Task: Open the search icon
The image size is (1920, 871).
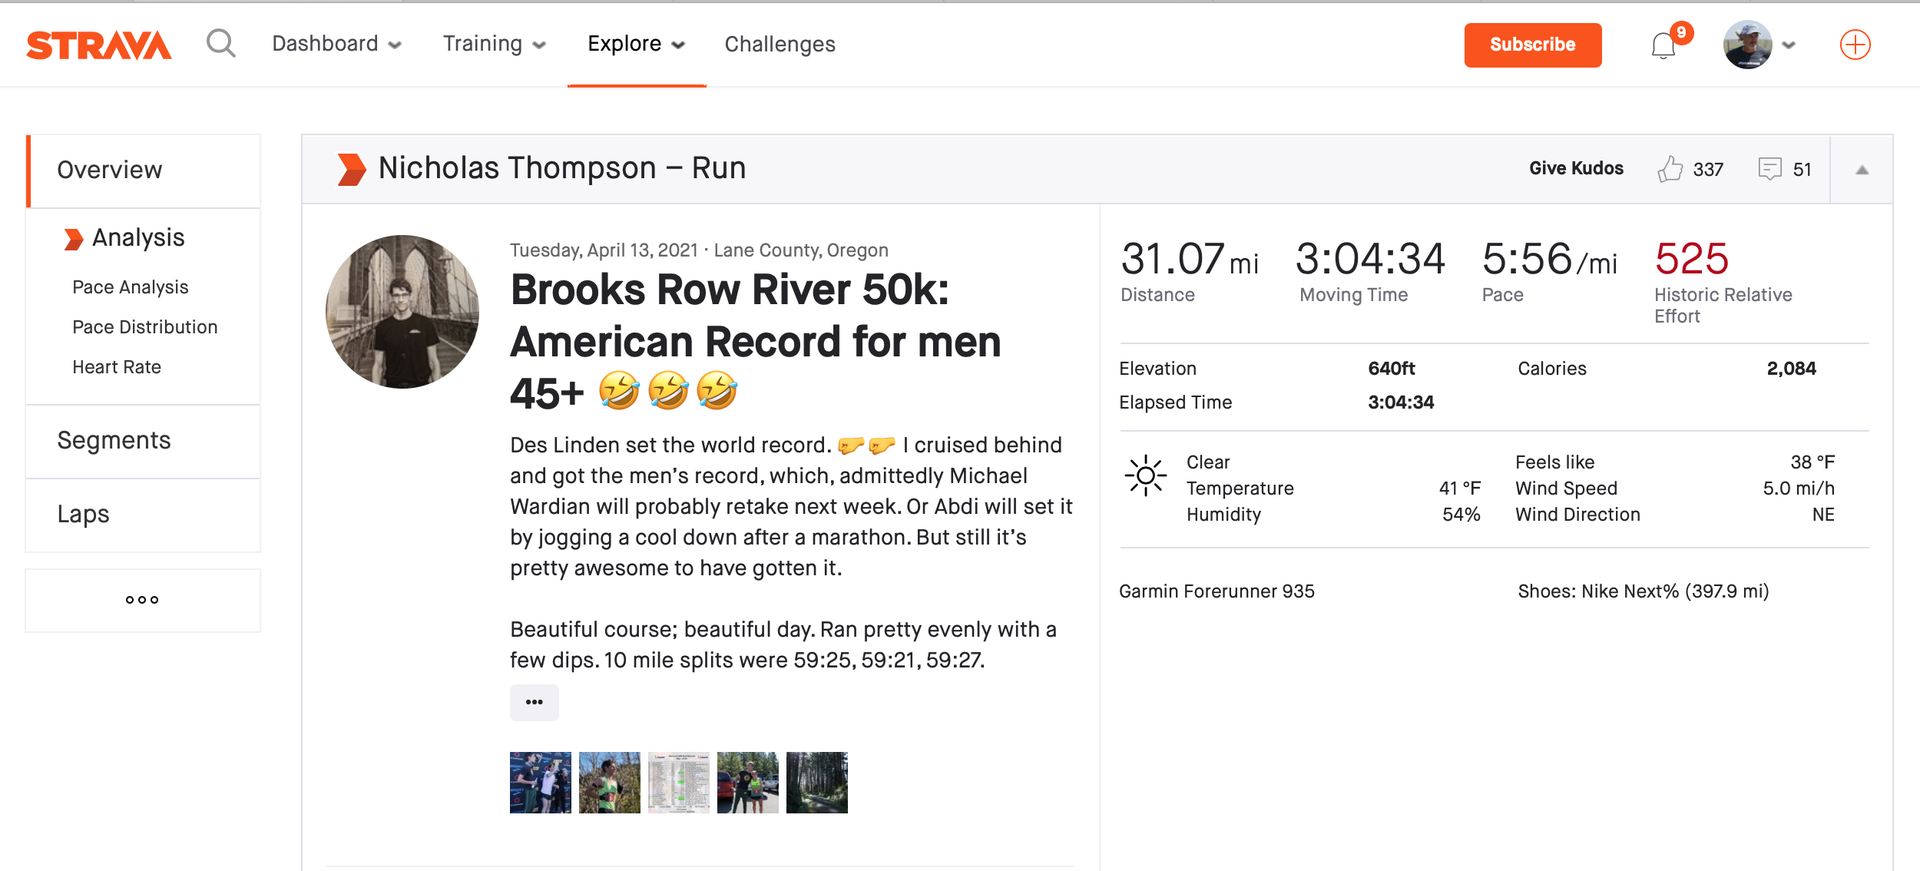Action: tap(221, 44)
